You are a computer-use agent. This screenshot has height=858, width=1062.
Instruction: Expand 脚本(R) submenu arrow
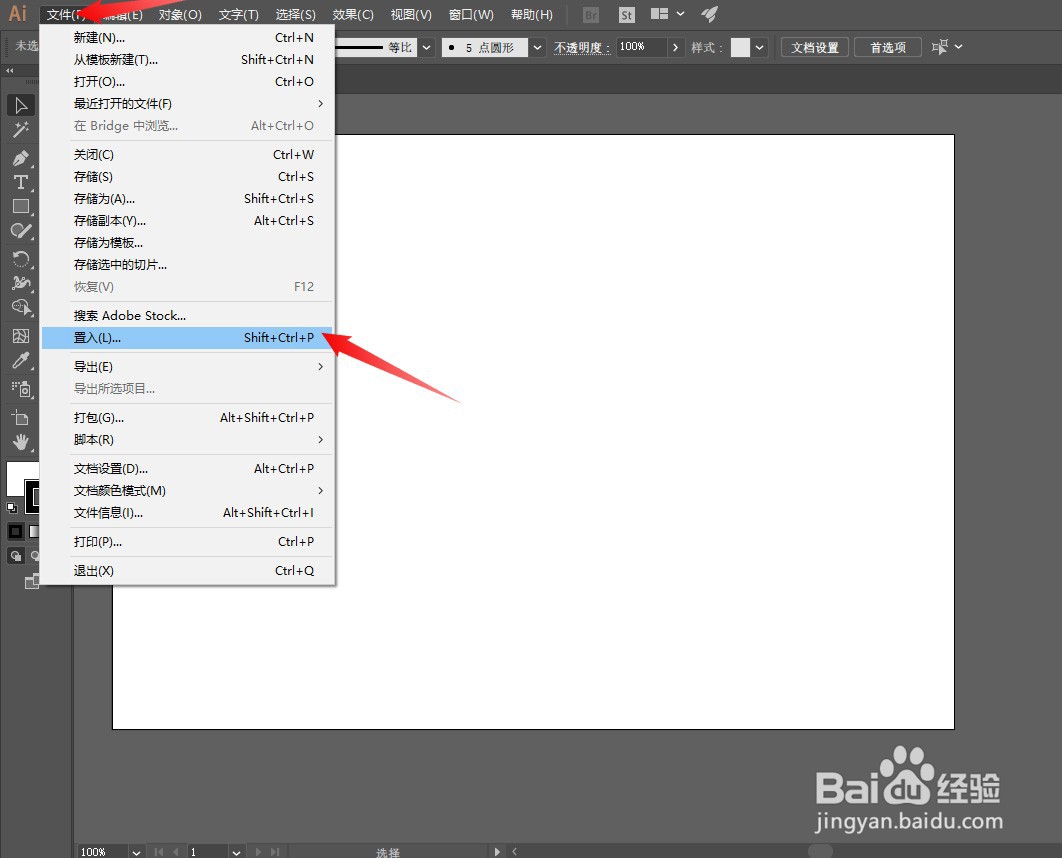click(x=320, y=439)
